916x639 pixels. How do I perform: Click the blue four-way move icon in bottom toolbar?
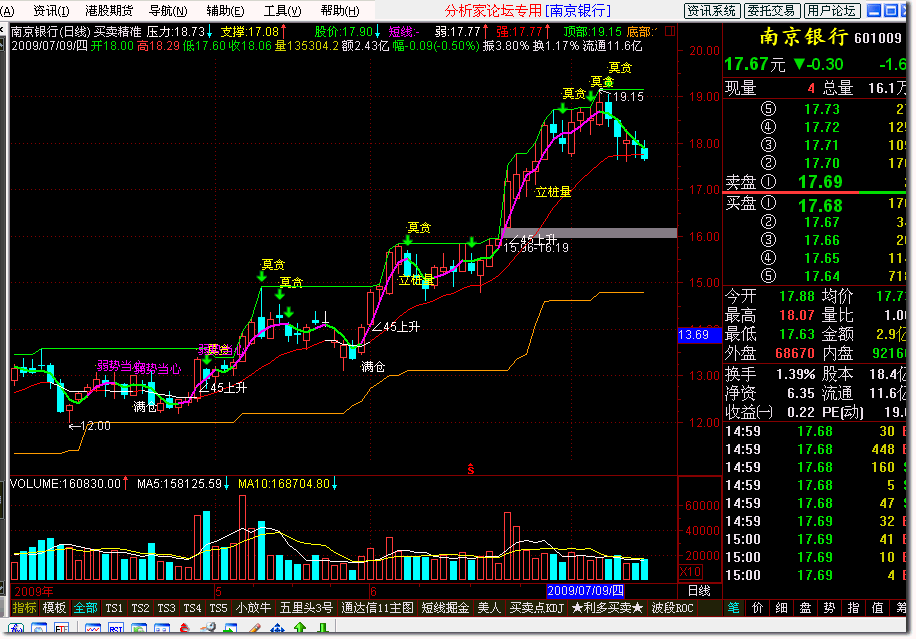click(277, 629)
